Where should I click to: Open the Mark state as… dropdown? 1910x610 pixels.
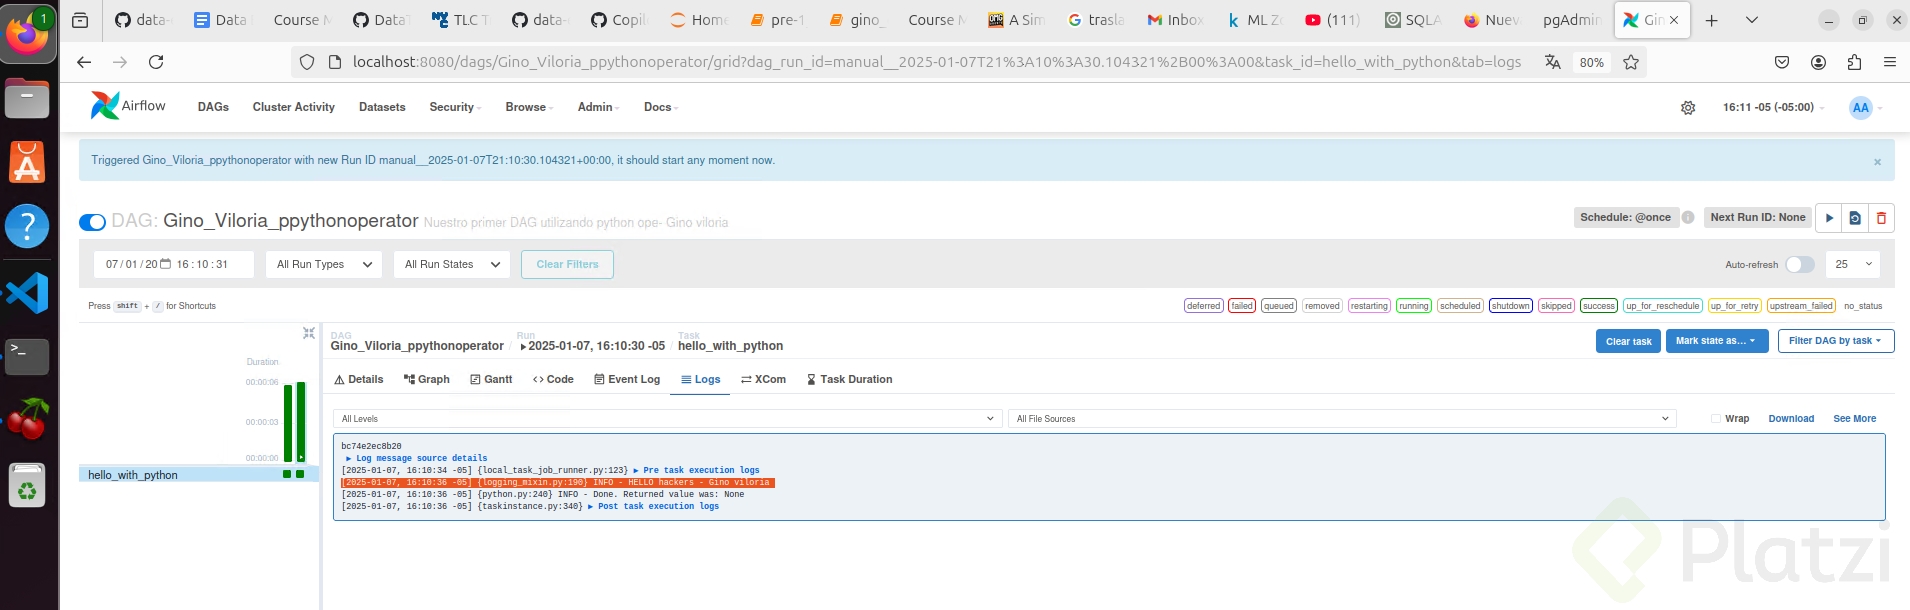[1716, 341]
